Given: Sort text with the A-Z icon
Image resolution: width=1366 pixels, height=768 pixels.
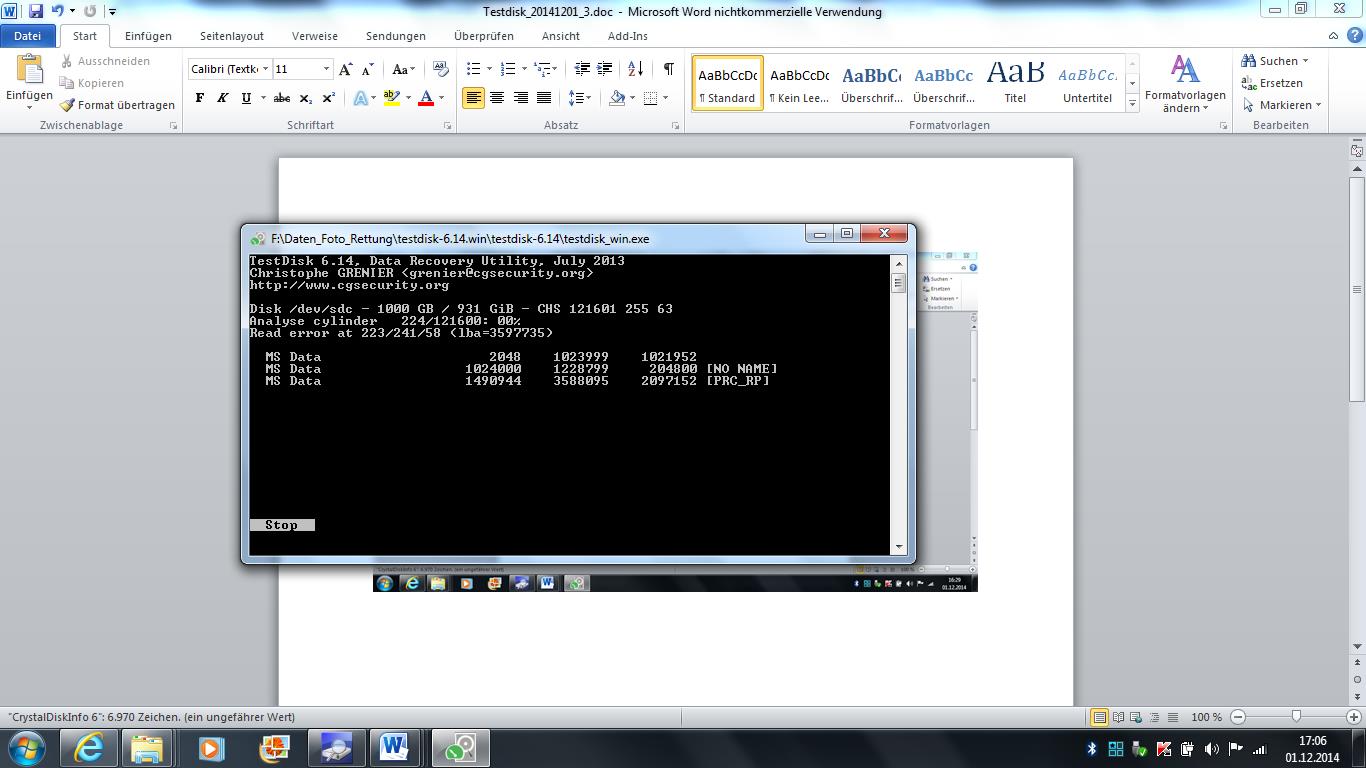Looking at the screenshot, I should pos(636,69).
